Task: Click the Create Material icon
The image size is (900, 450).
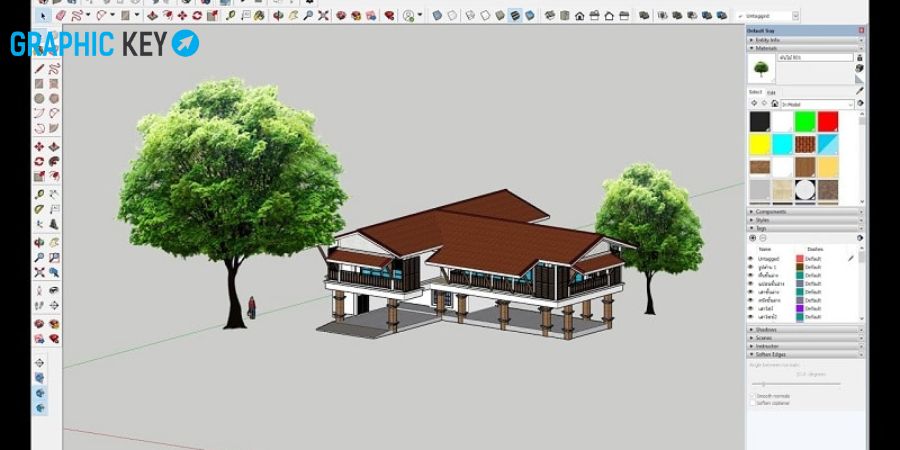Action: click(859, 68)
